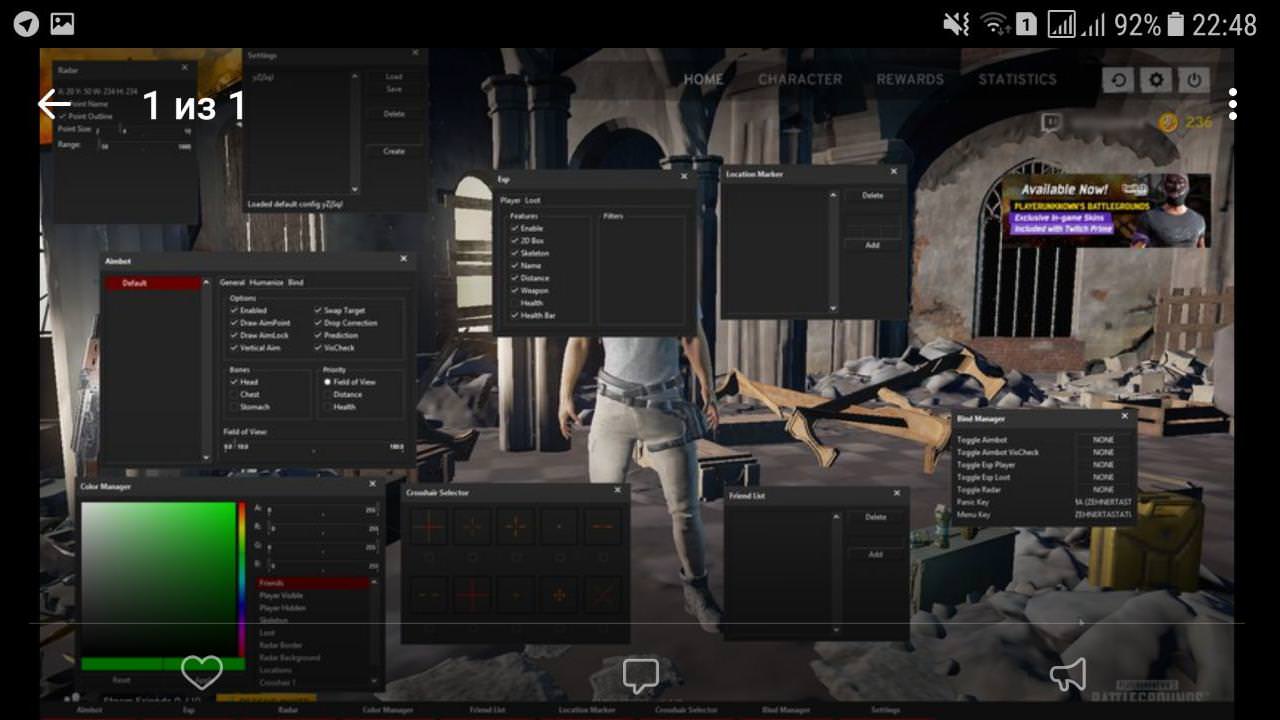1280x720 pixels.
Task: Click Crosshair Selector in the bottom bar
Action: pos(686,710)
